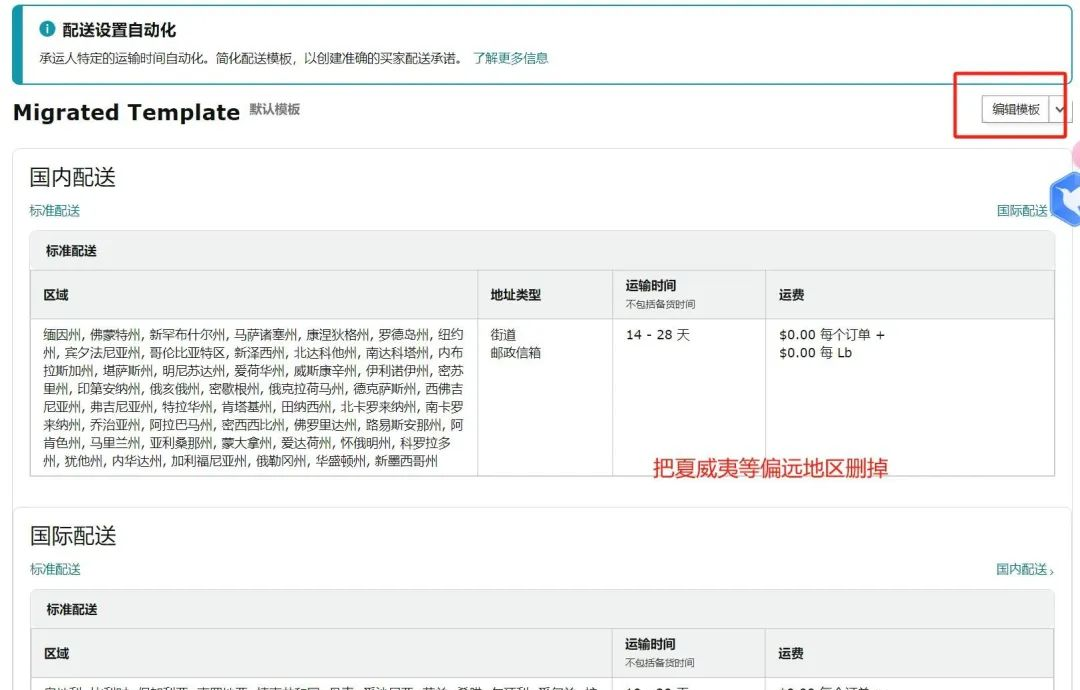Click the 街道 address type

[x=503, y=335]
